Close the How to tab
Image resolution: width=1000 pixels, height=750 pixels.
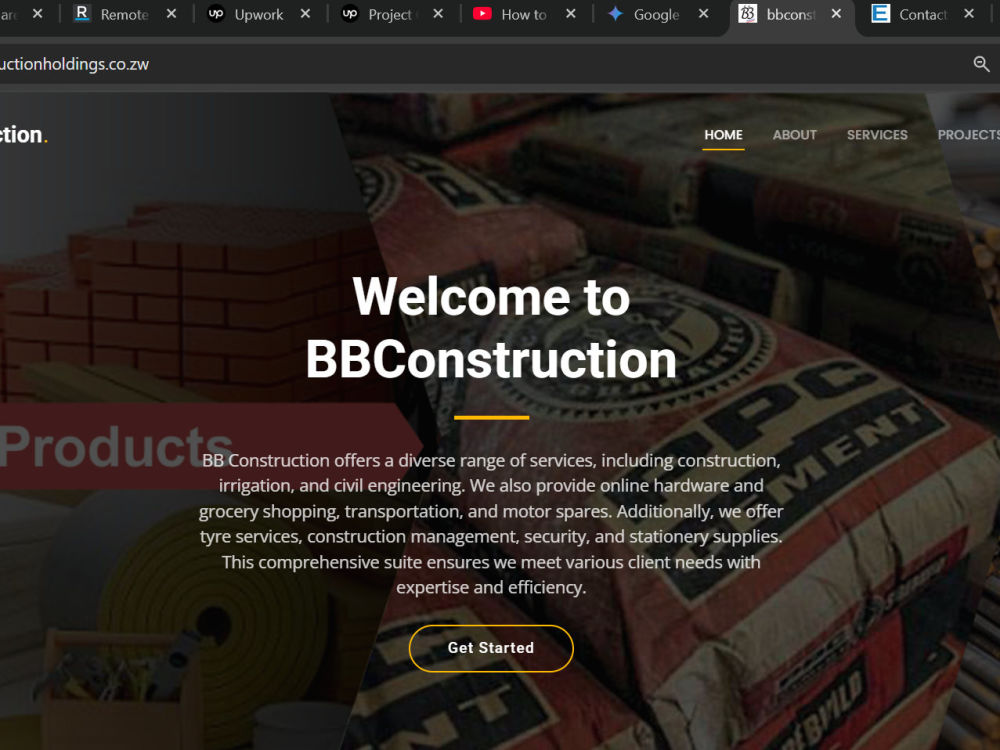click(571, 13)
